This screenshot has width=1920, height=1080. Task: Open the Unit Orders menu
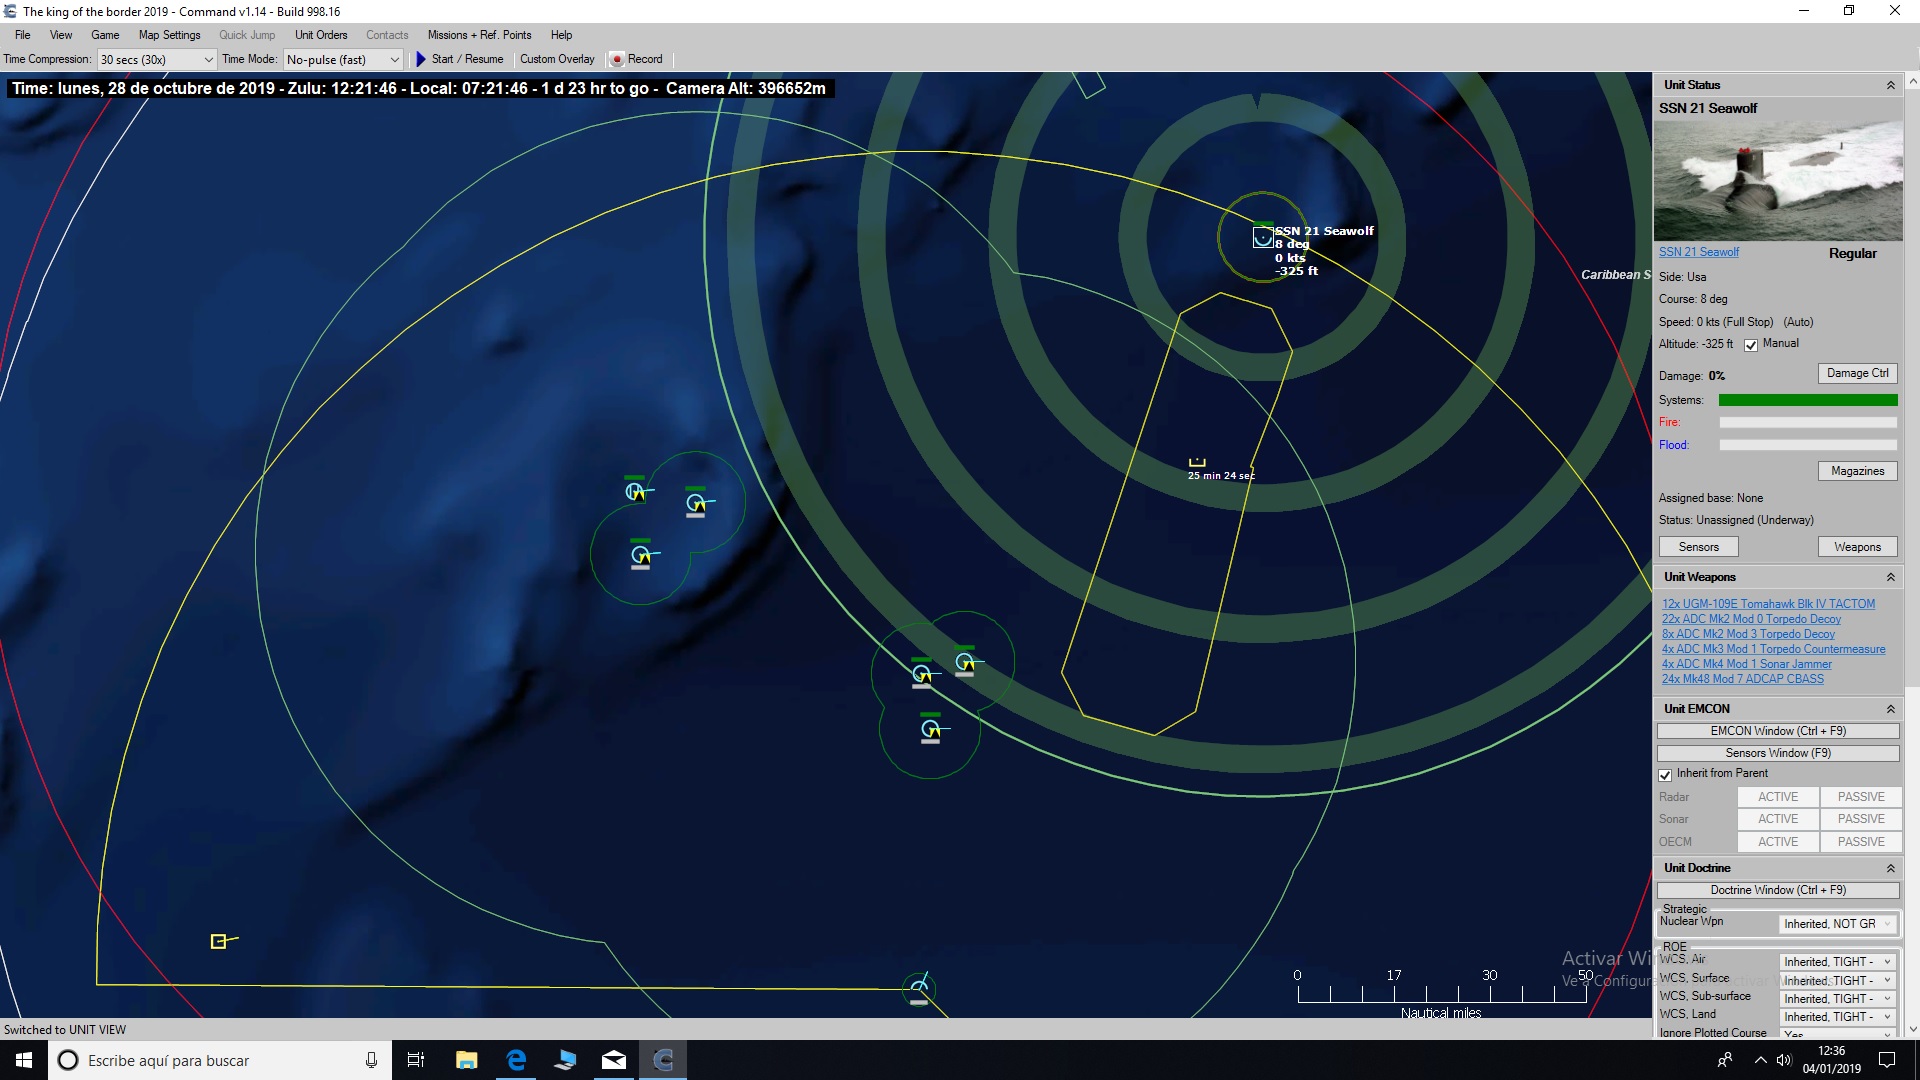320,35
